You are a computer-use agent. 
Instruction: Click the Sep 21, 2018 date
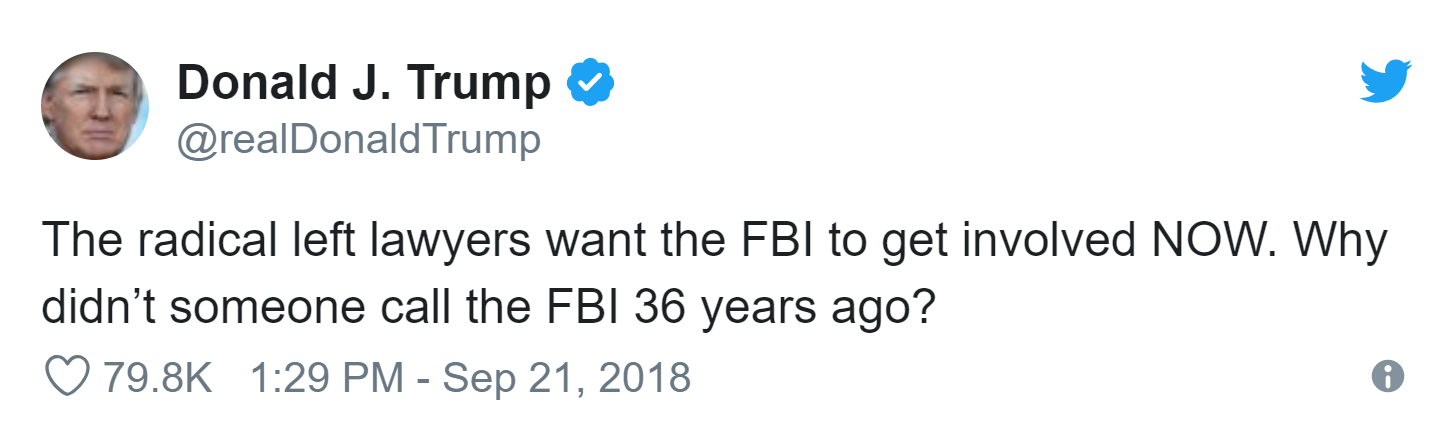(566, 377)
